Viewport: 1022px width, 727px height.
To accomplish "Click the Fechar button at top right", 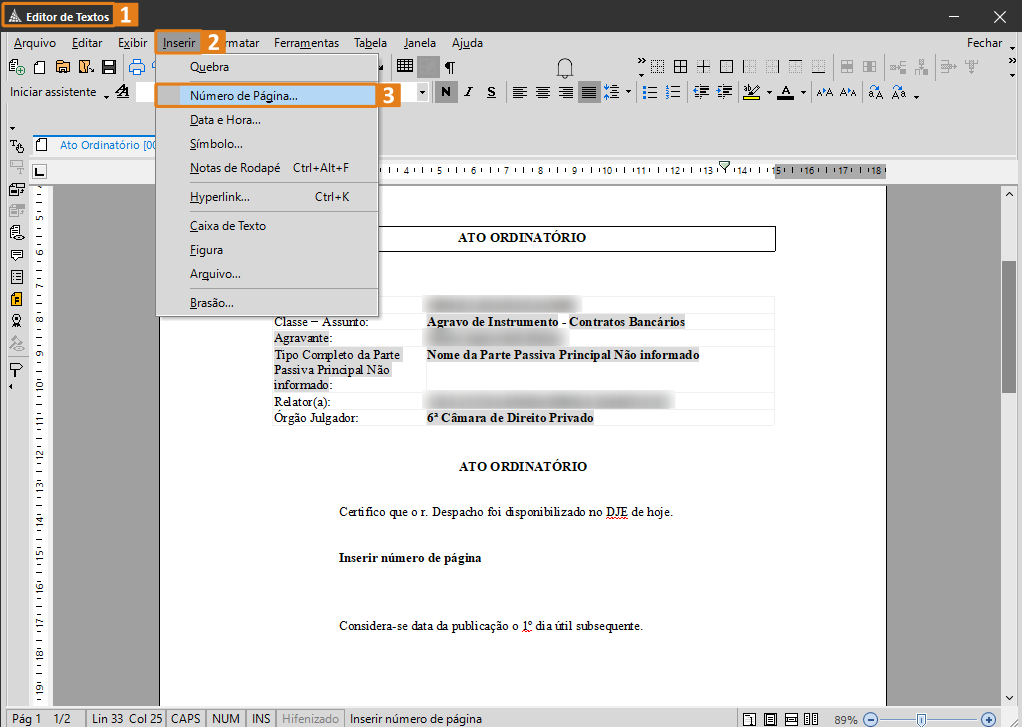I will coord(984,43).
